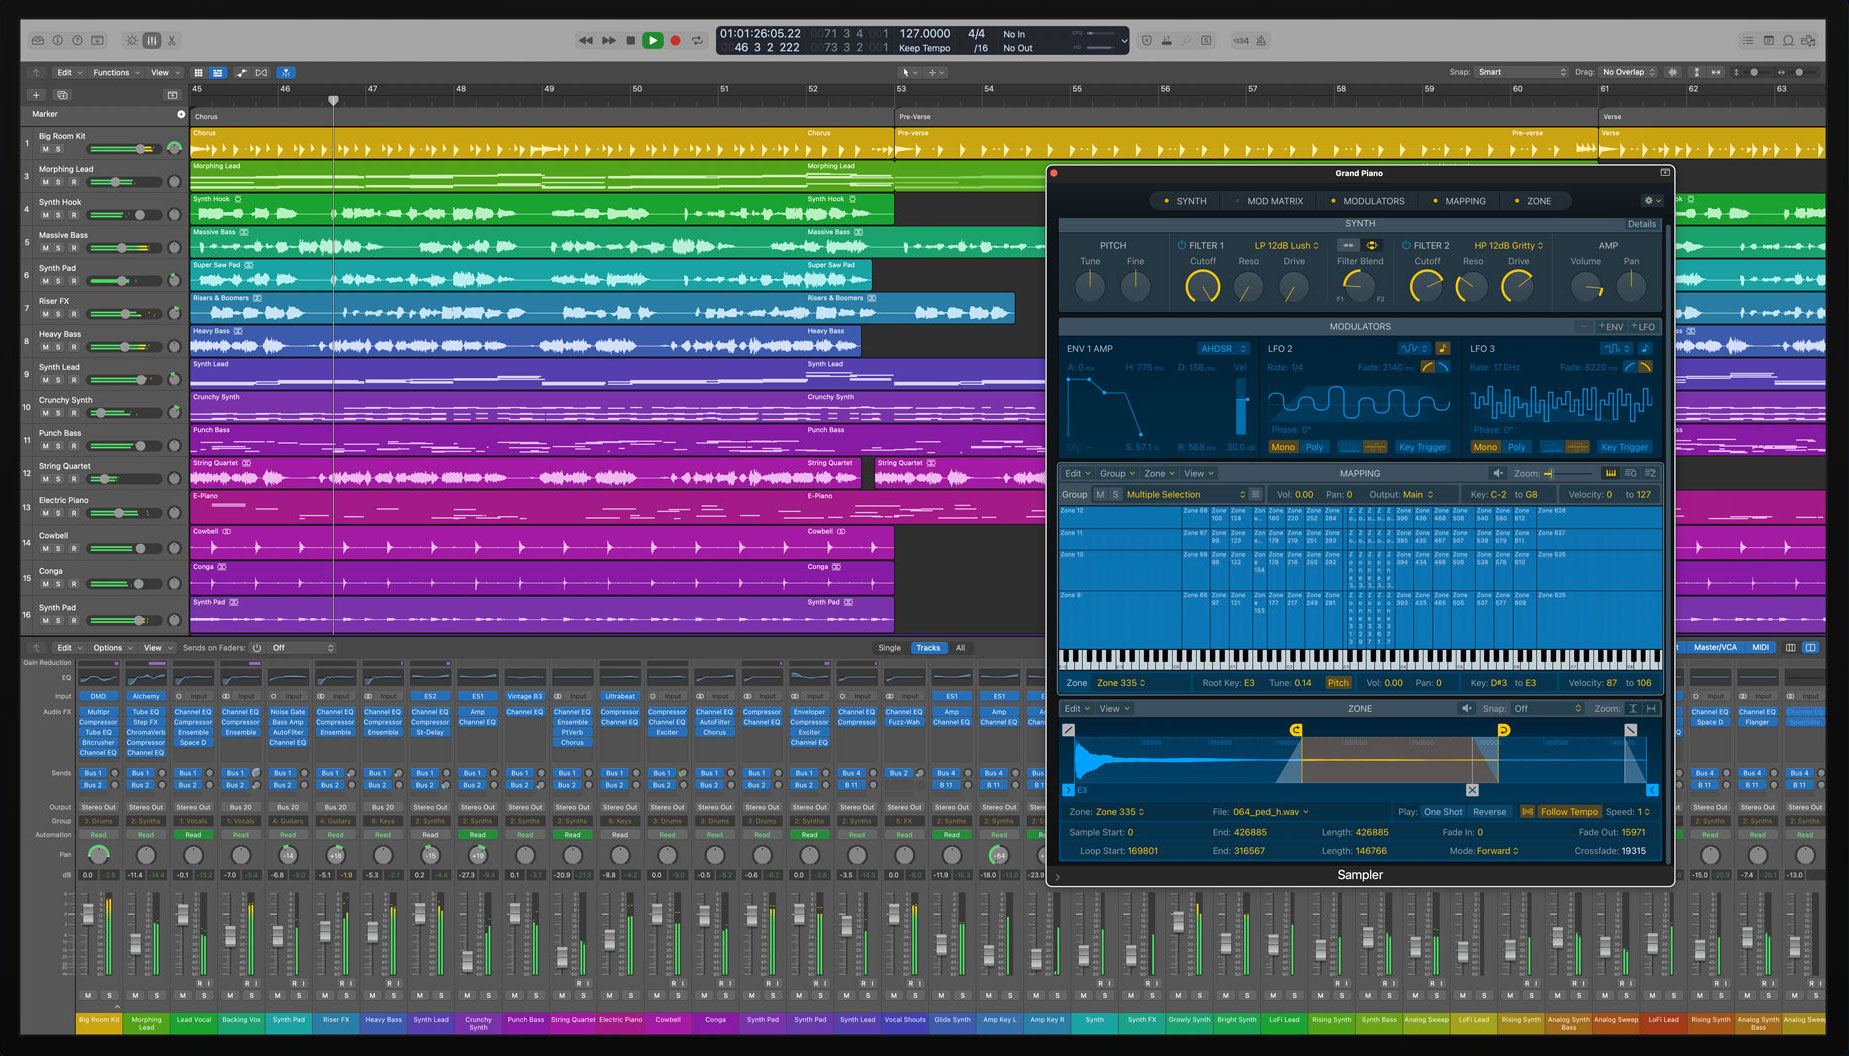Screen dimensions: 1849x1056
Task: Switch Mapping to zone list view icon
Action: coord(1650,474)
